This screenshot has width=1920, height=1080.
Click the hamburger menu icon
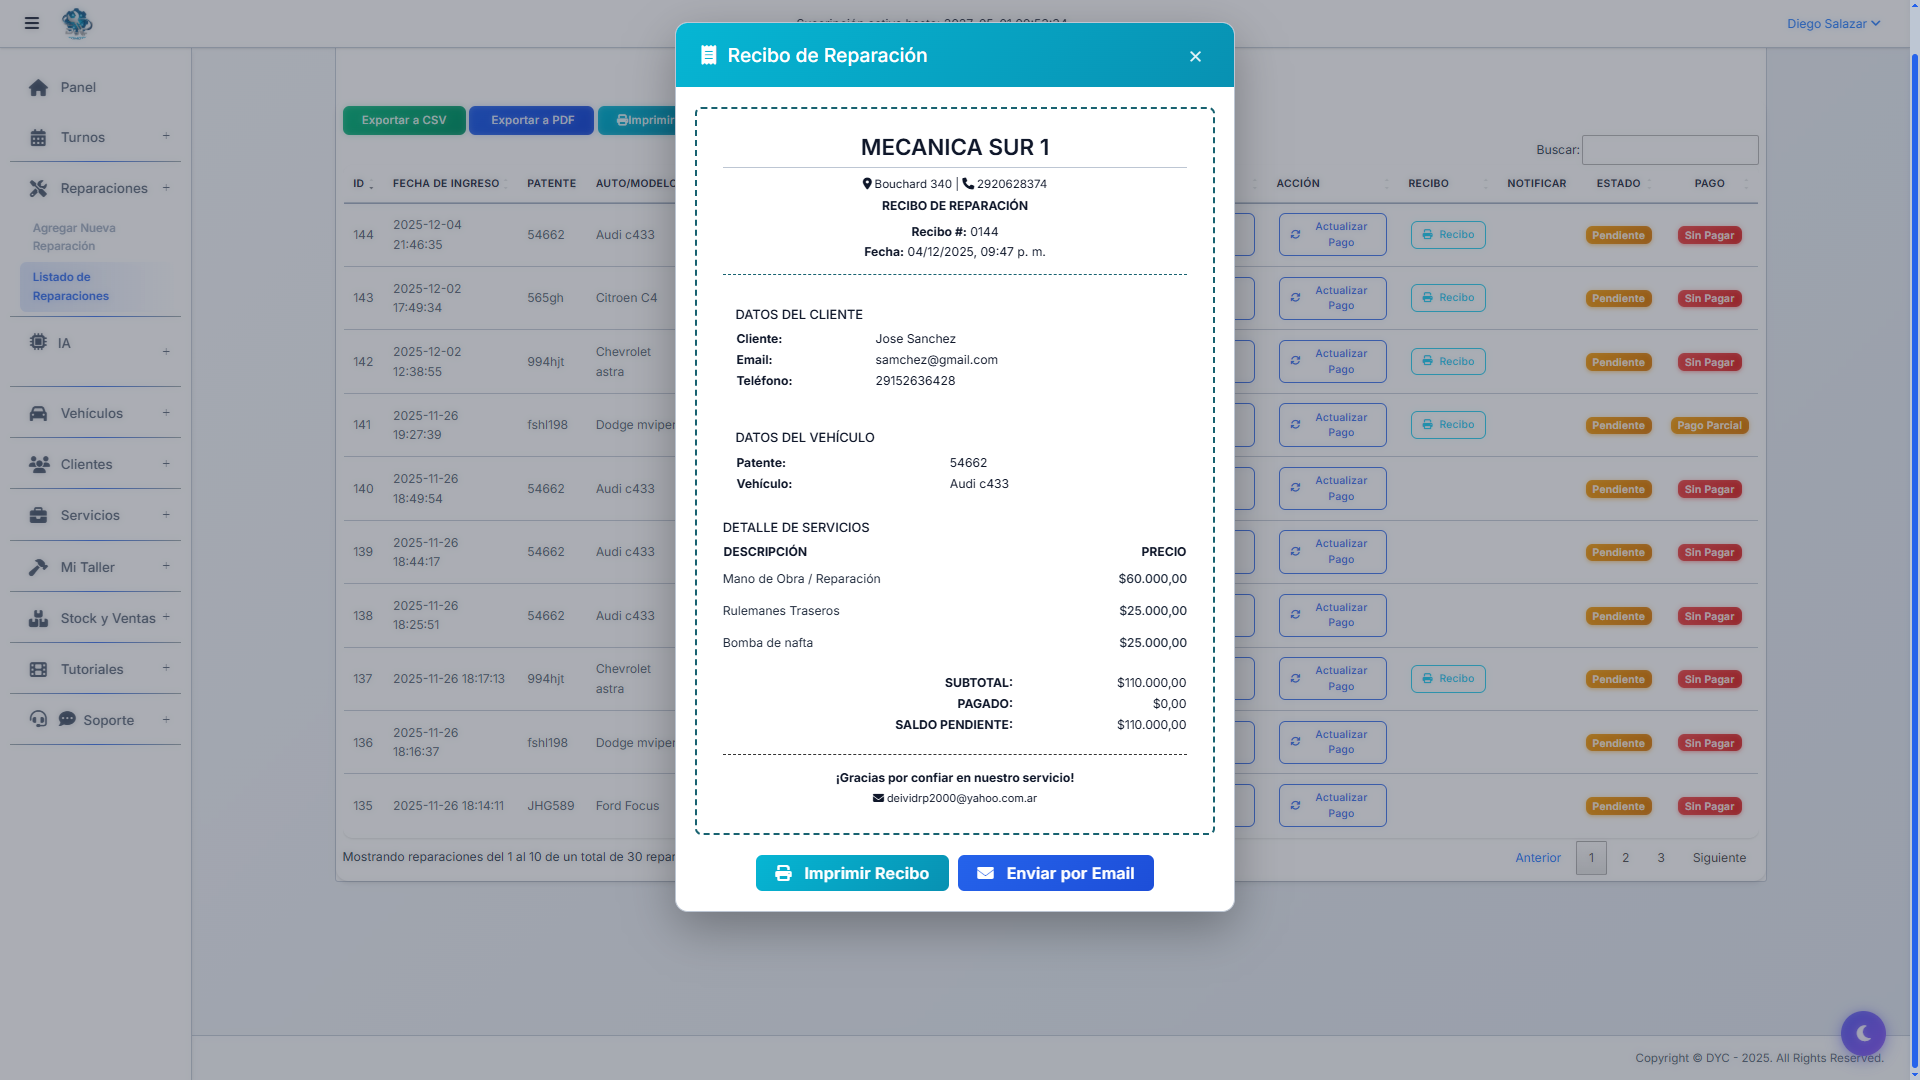(32, 23)
